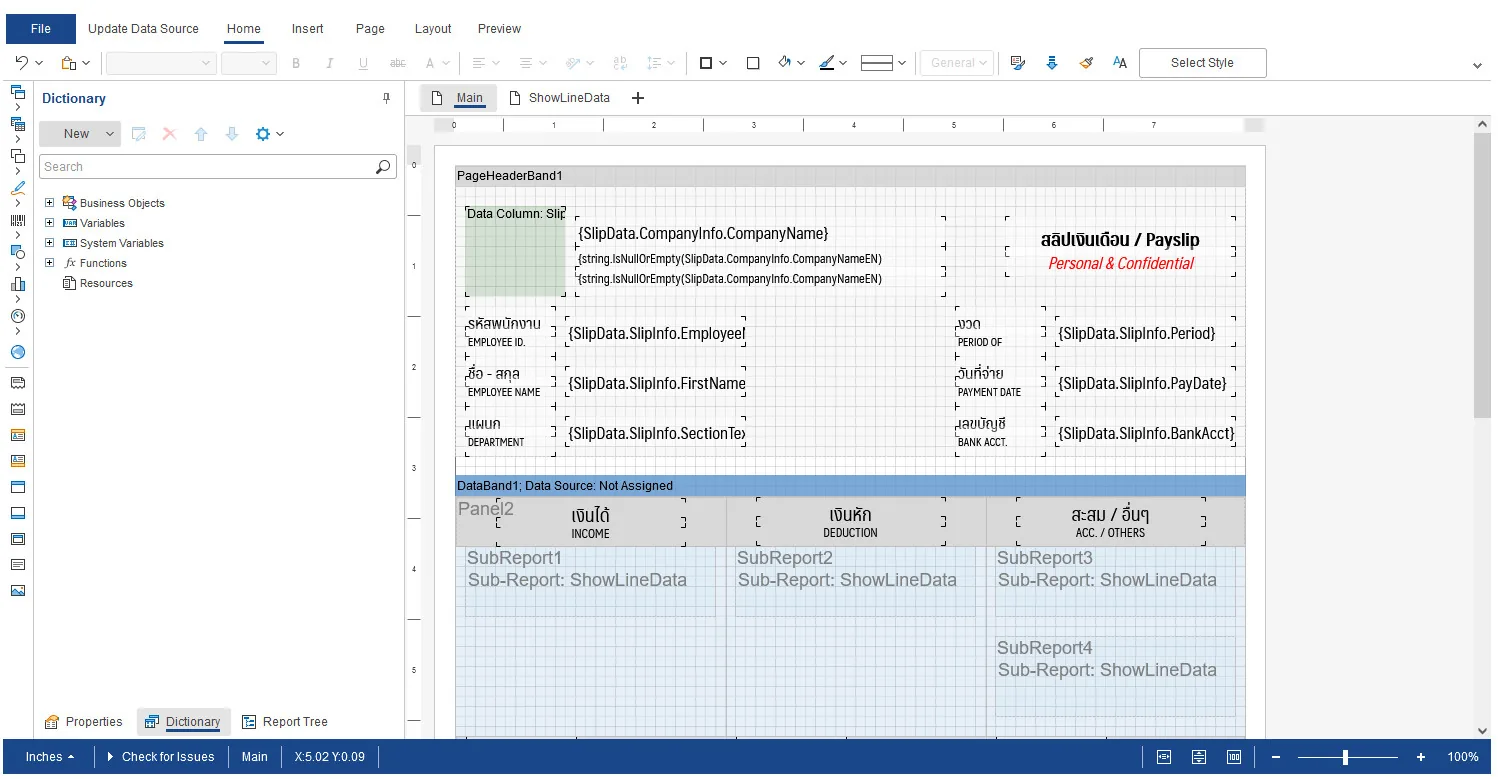Open the border style dropdown arrow
Viewport: 1498px width, 779px height.
coord(902,62)
